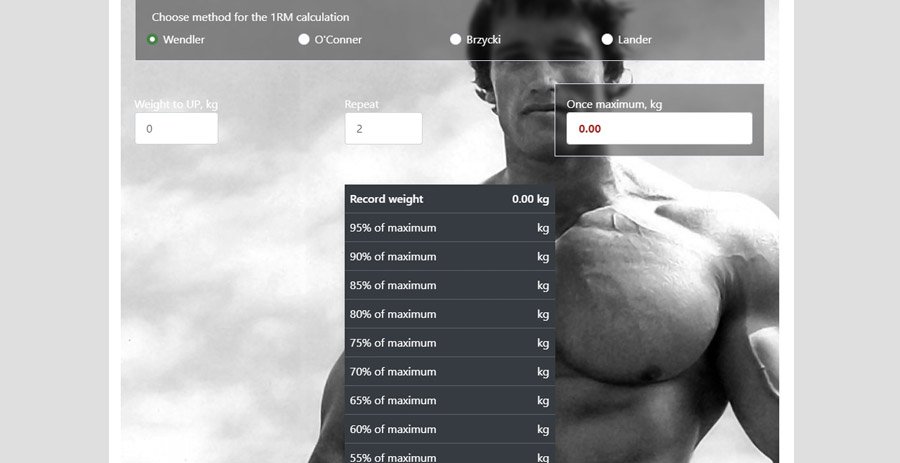Click the 'Once maximum, kg' label

point(614,104)
